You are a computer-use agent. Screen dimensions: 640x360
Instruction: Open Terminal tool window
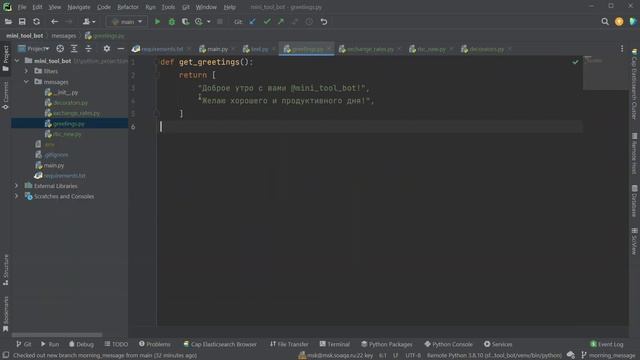click(335, 344)
